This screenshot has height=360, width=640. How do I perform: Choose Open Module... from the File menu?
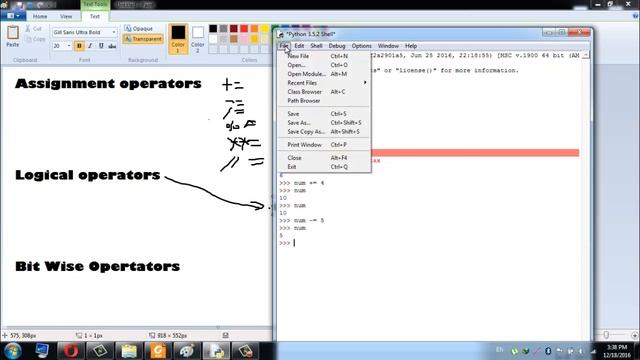(324, 74)
